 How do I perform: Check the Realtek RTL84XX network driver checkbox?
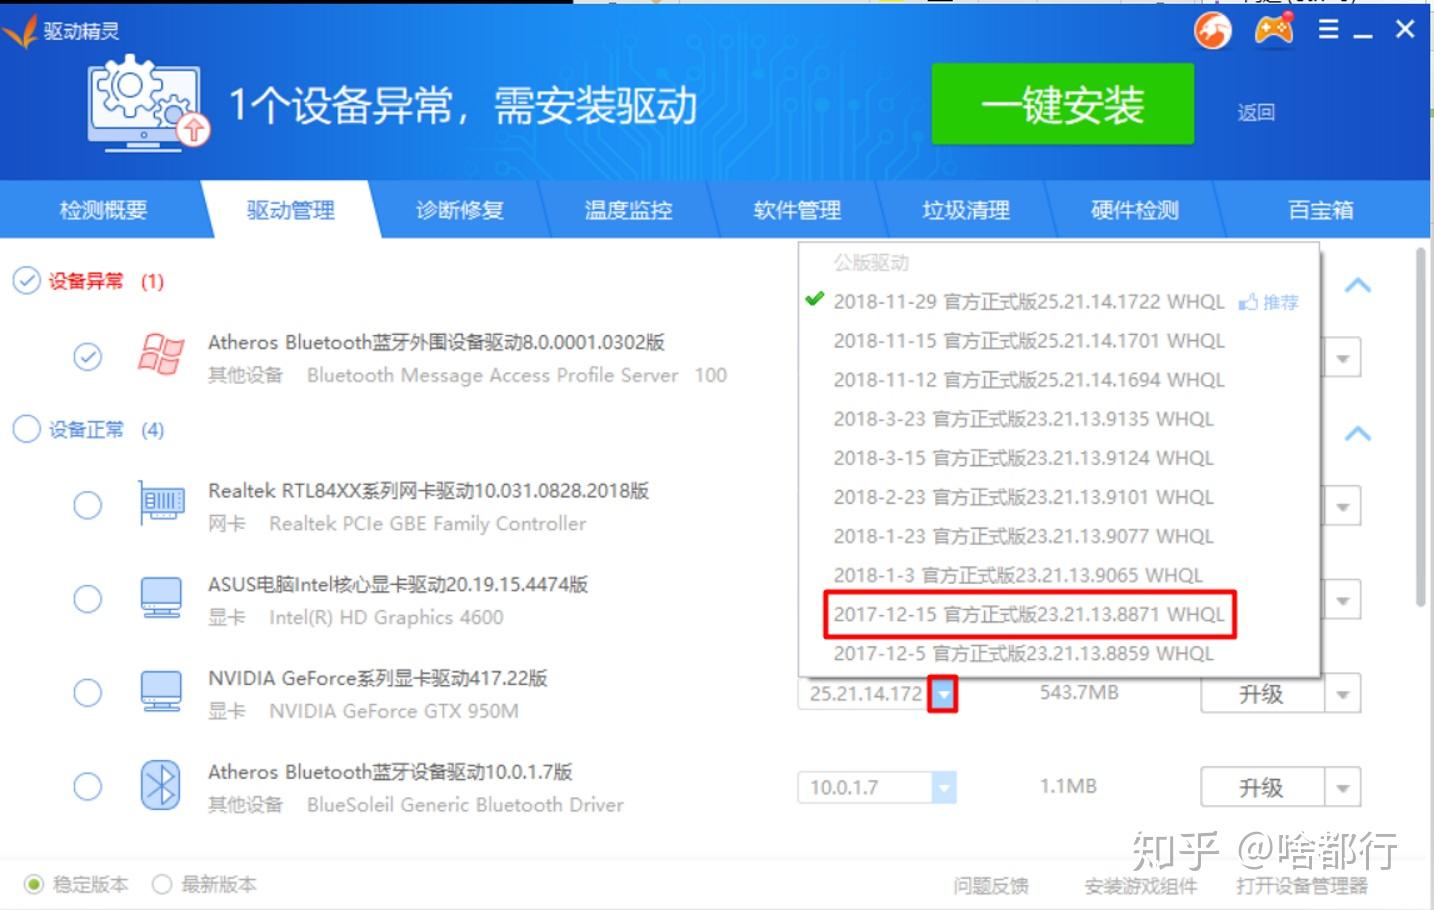click(x=88, y=505)
